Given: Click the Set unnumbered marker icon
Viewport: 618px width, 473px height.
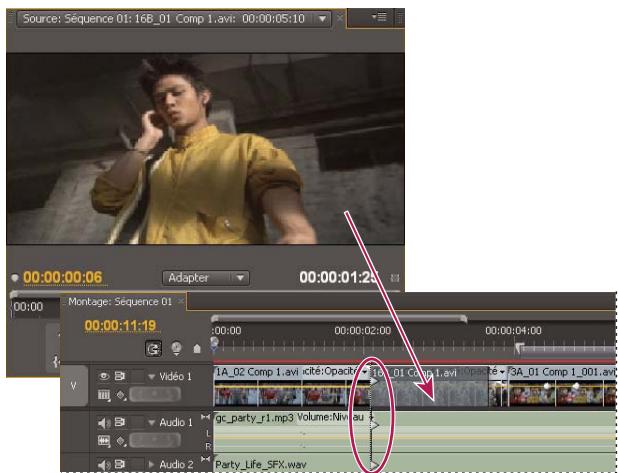Looking at the screenshot, I should [x=197, y=349].
